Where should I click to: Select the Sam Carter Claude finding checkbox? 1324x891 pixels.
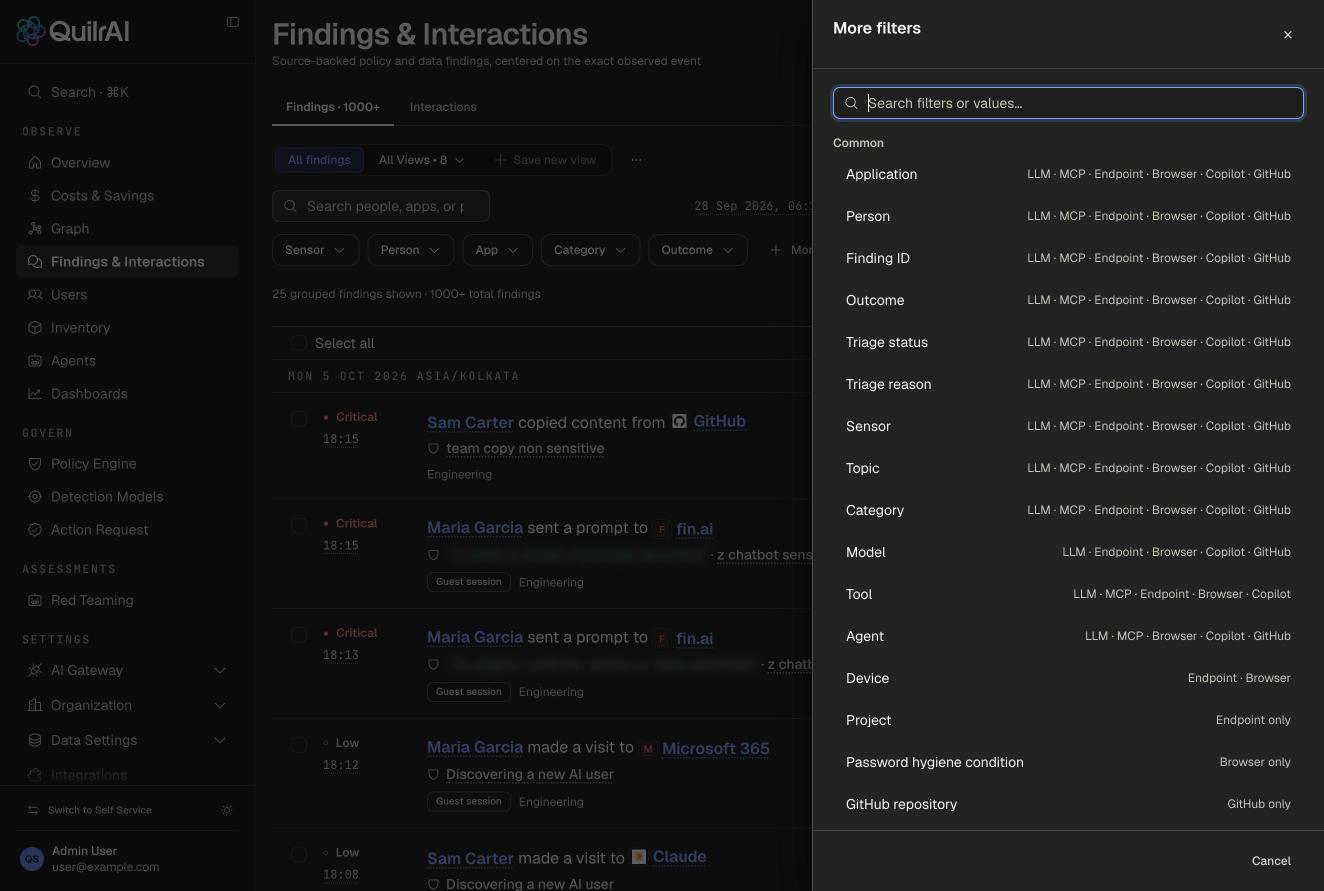coord(299,854)
